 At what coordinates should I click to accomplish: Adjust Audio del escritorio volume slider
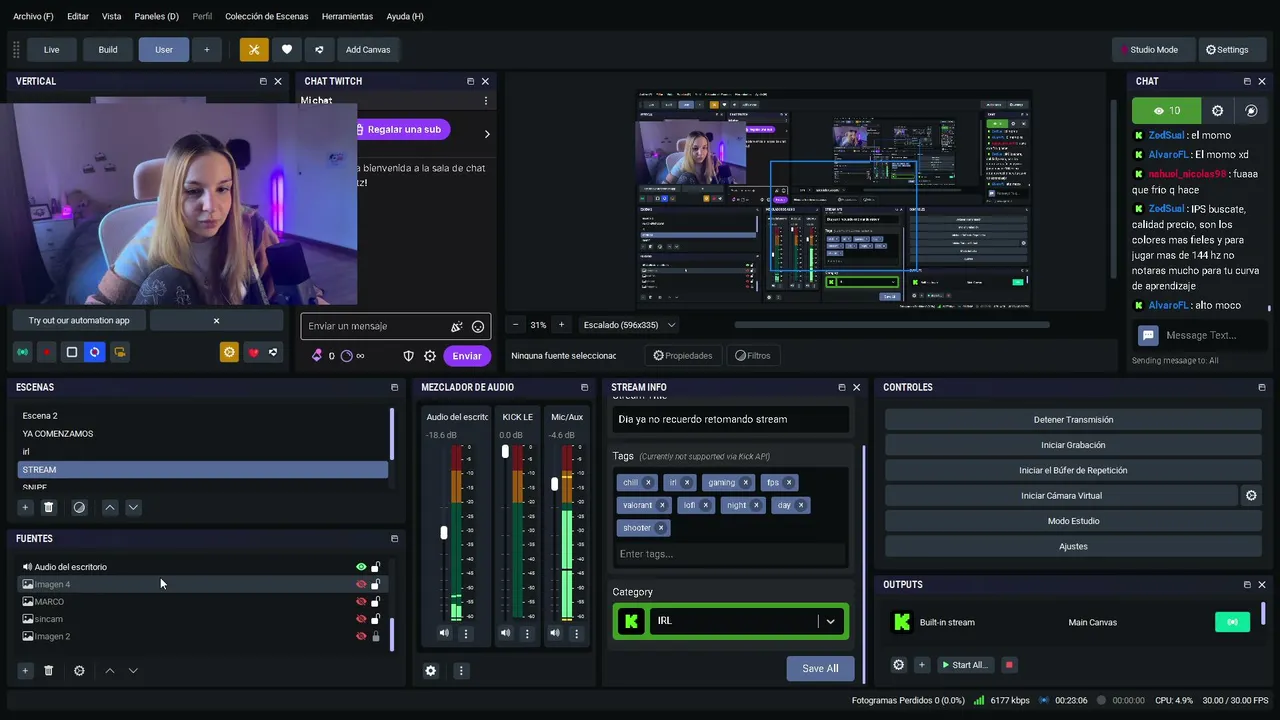pos(444,533)
